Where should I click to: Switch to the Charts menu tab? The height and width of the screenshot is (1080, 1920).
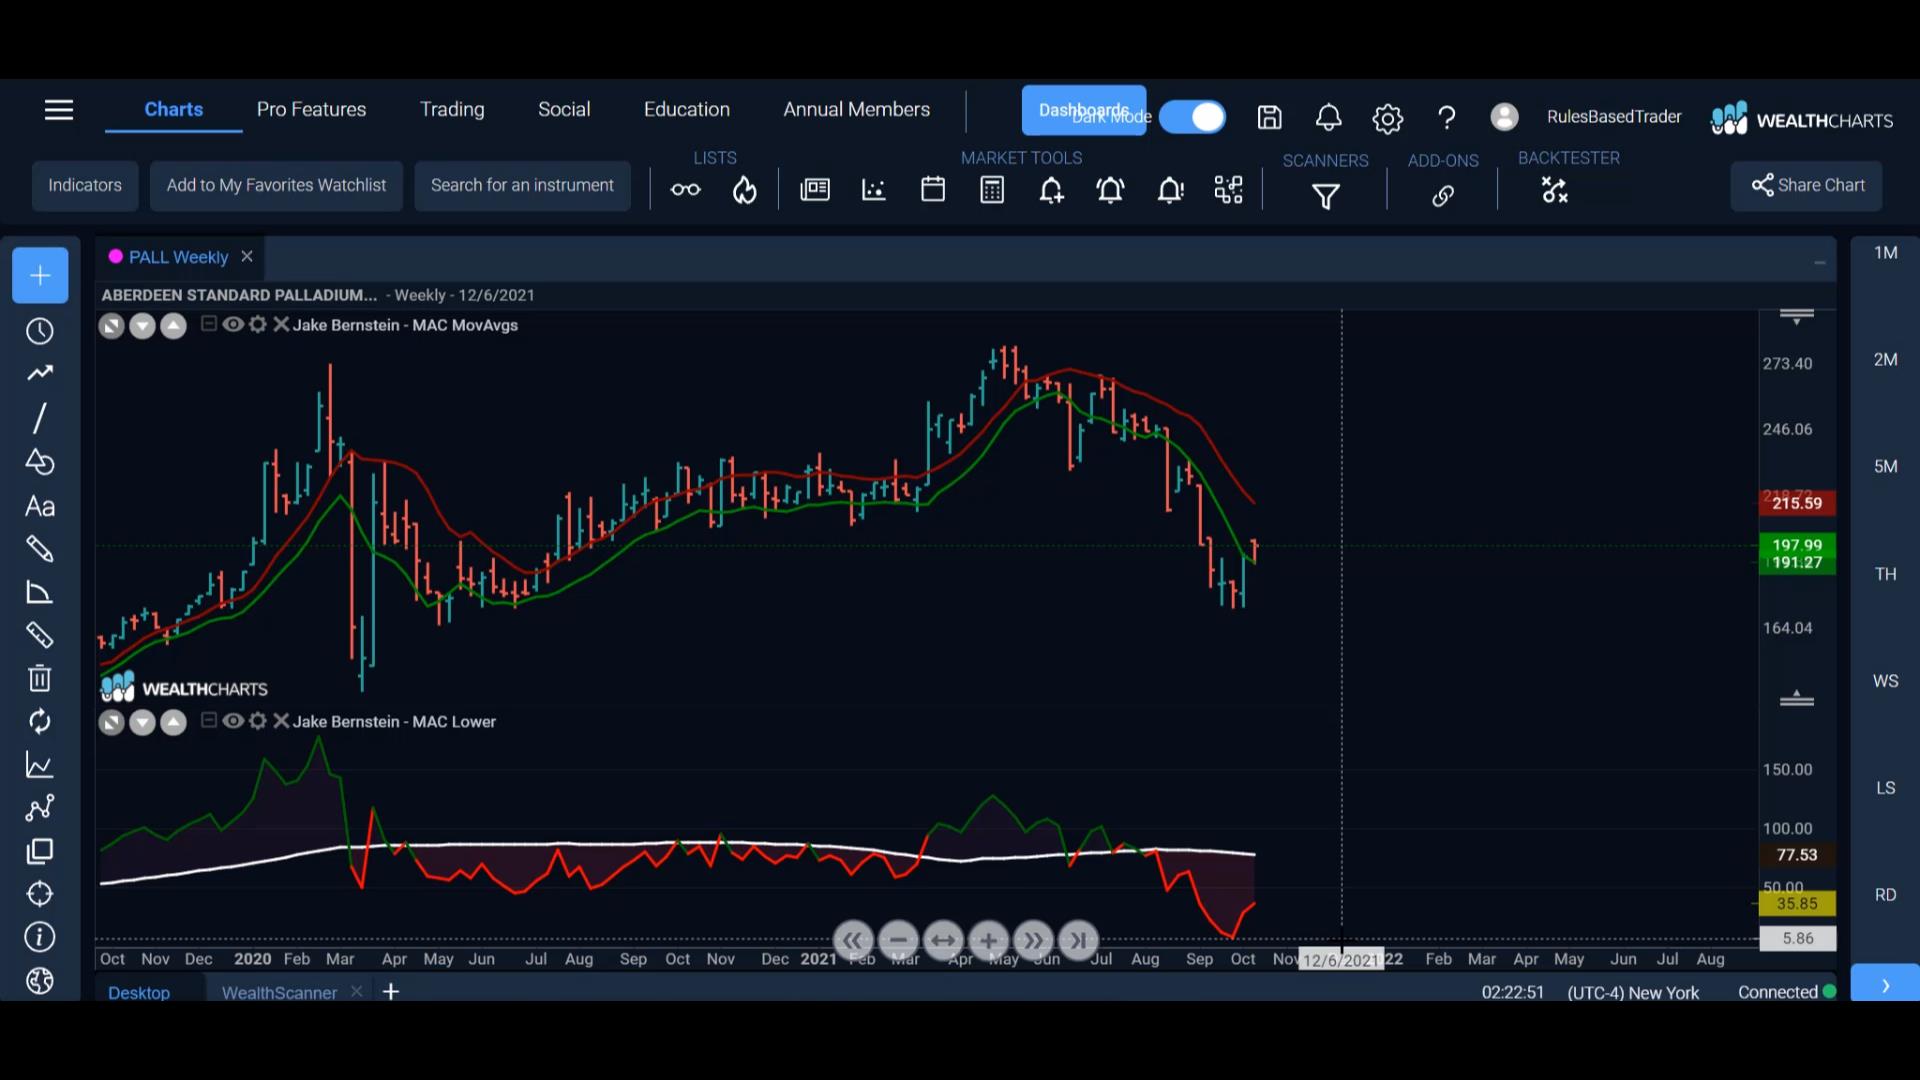click(173, 109)
